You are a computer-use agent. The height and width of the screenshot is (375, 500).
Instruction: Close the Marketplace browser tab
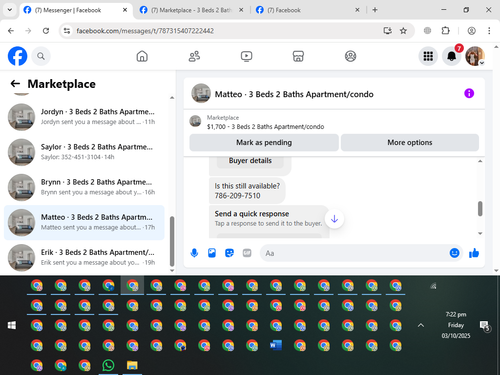[x=241, y=10]
